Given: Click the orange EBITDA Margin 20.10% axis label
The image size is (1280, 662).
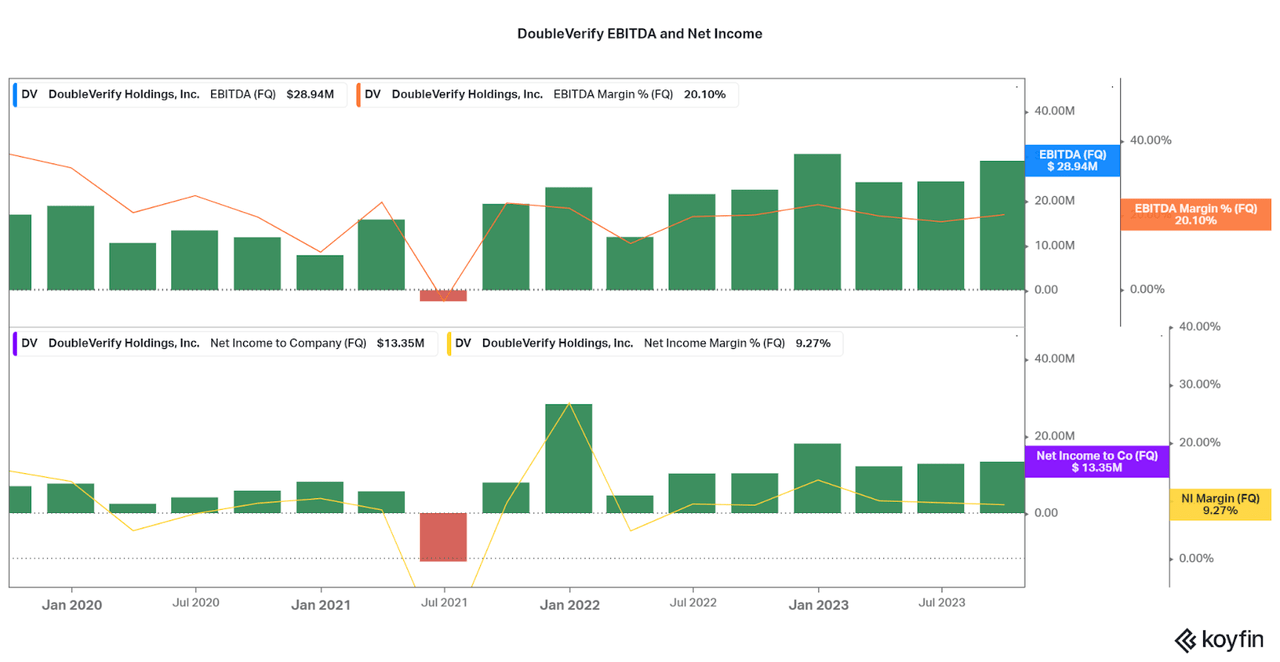Looking at the screenshot, I should pyautogui.click(x=1196, y=214).
